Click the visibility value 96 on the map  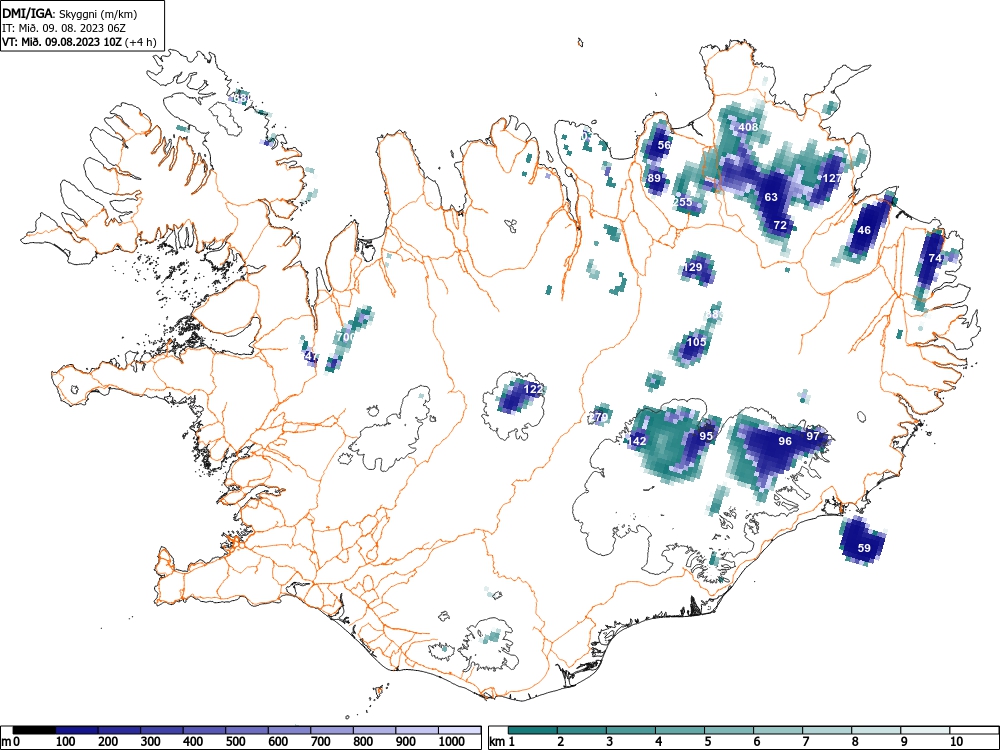[785, 441]
